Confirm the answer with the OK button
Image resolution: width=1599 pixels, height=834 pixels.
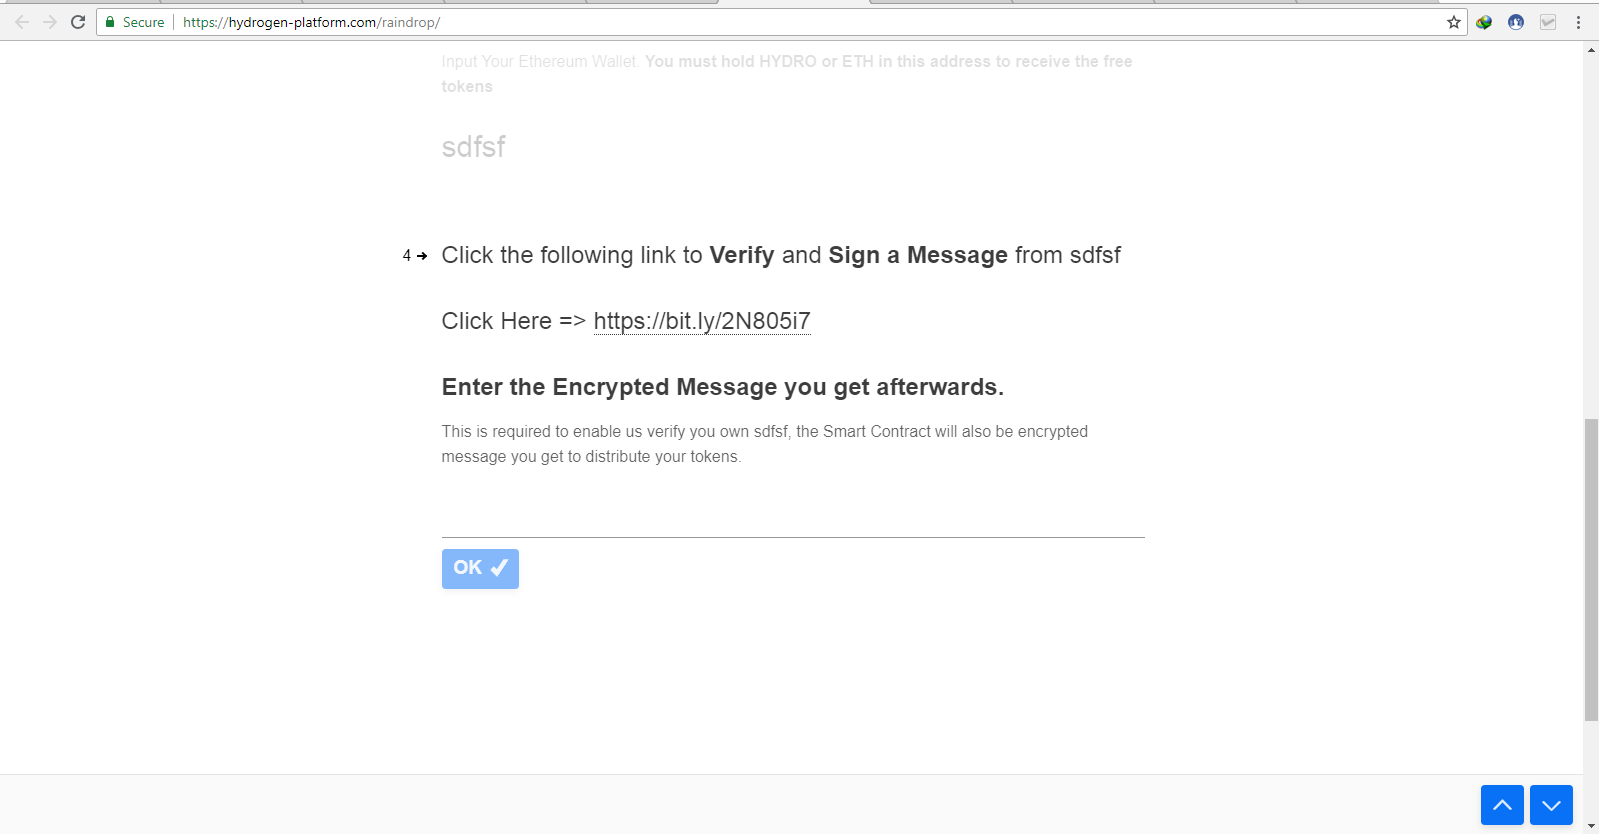pos(480,568)
